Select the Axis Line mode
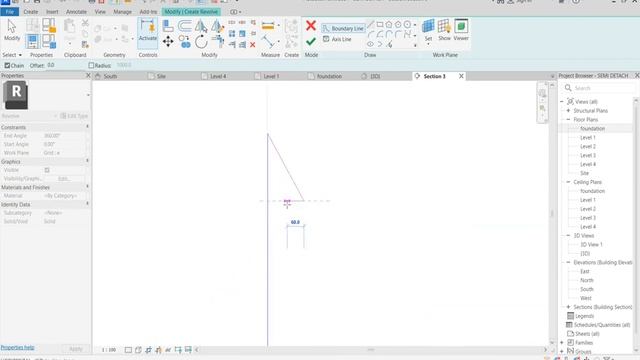This screenshot has height=360, width=640. (337, 39)
